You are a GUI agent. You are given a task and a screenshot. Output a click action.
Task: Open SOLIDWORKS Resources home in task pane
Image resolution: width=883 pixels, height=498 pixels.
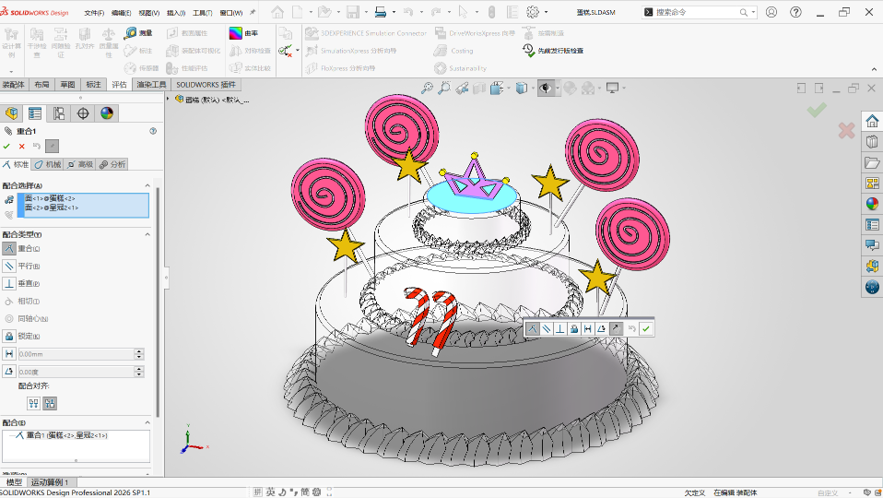click(872, 121)
